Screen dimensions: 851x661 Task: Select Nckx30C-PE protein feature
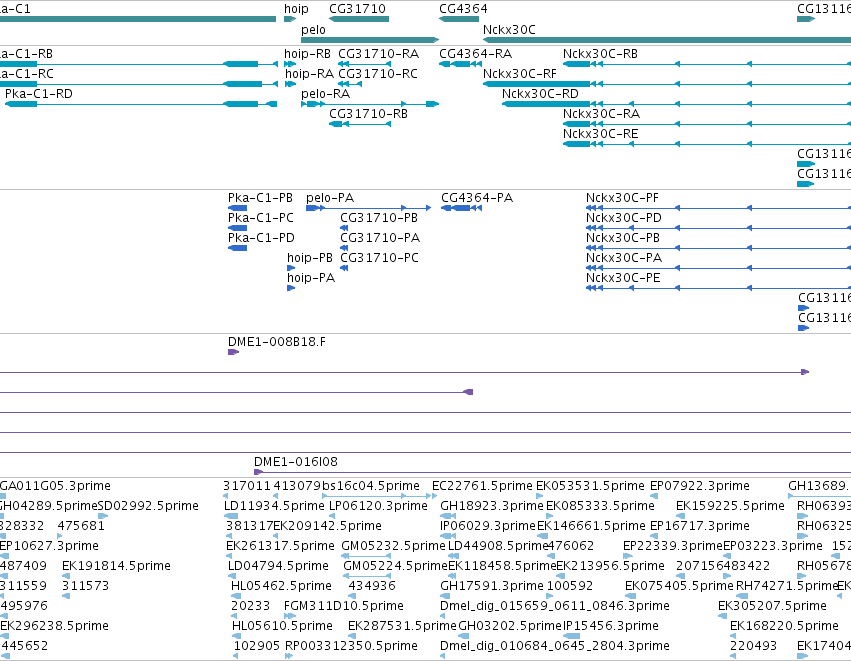coord(719,288)
